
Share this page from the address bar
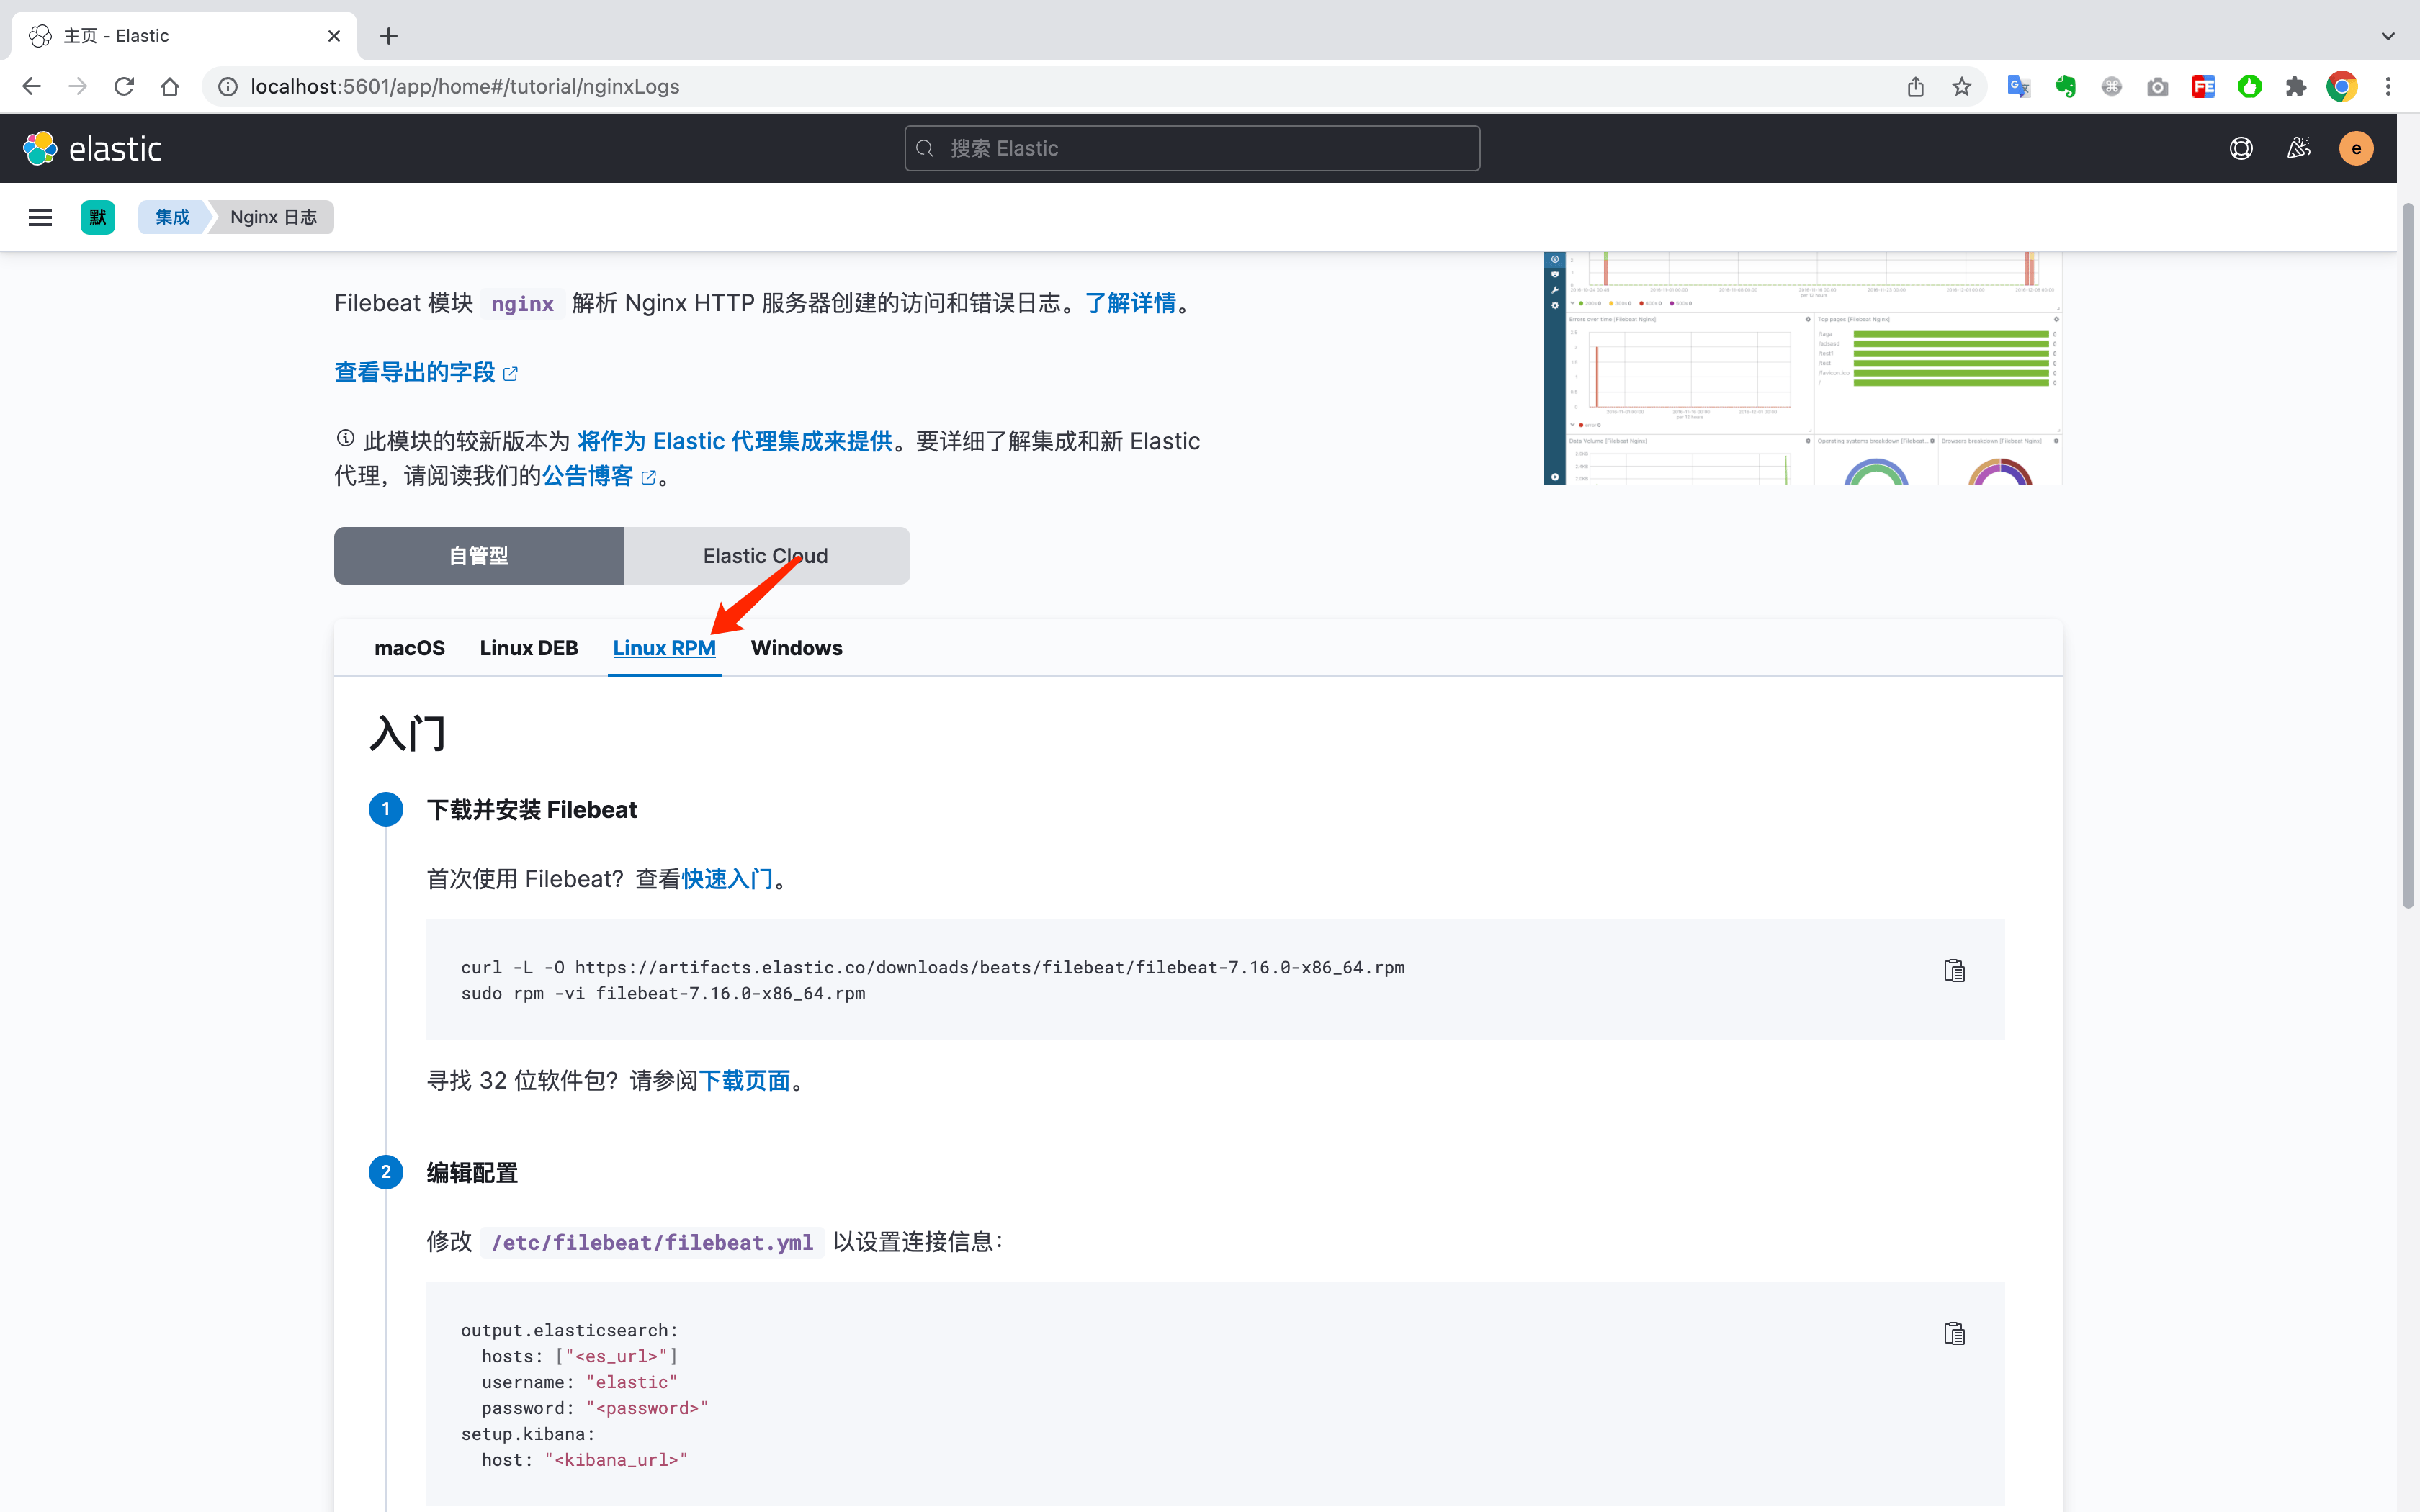[x=1915, y=87]
